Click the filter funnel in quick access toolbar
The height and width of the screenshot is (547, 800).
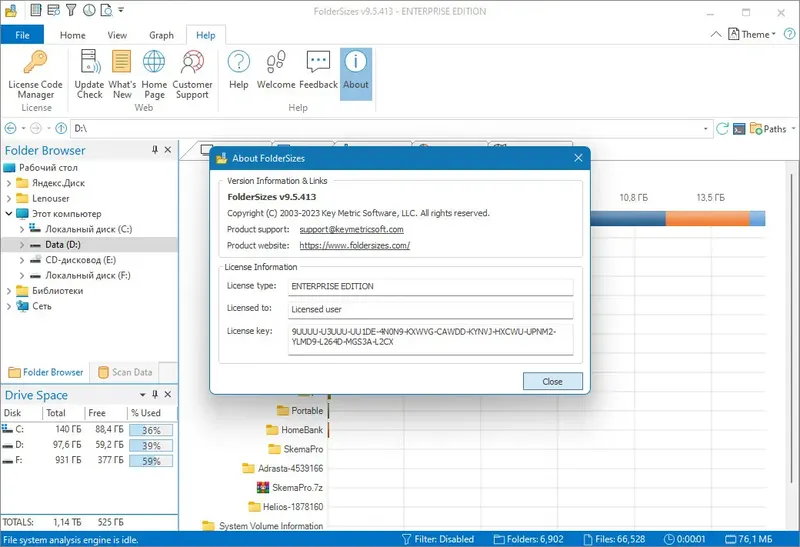point(71,10)
